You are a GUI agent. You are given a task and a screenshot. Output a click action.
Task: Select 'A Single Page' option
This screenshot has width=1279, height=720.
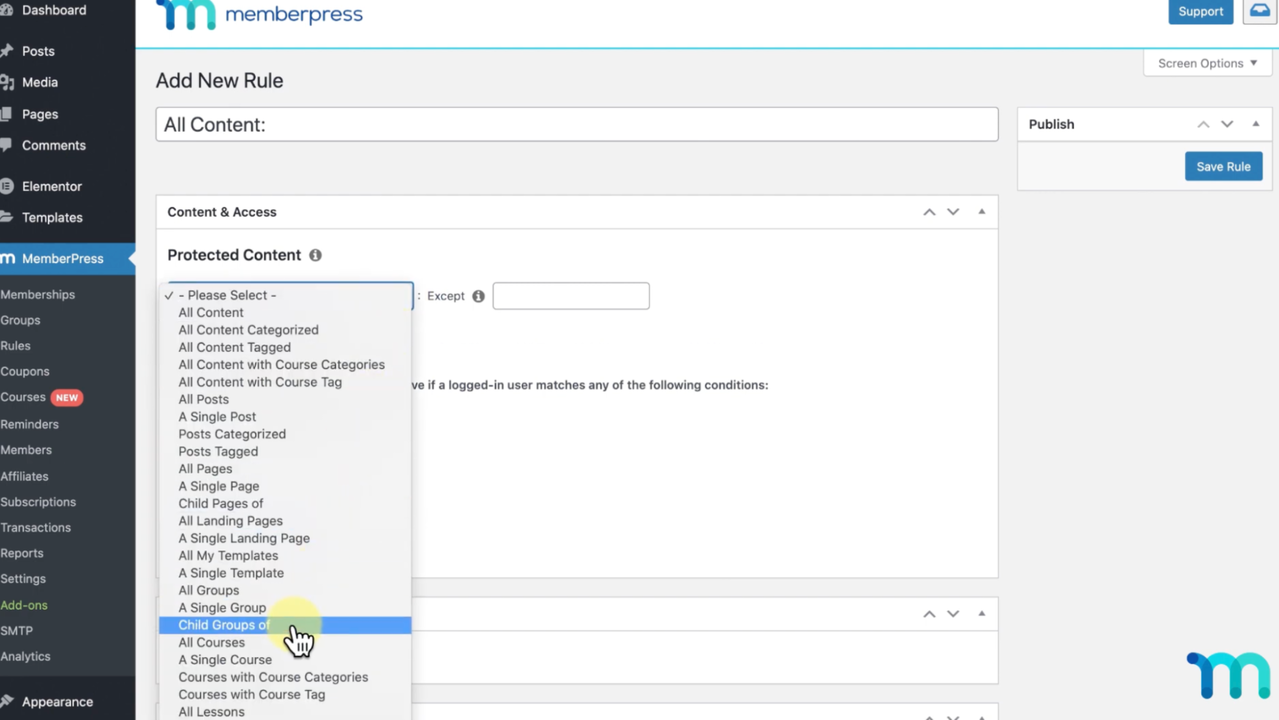[x=285, y=486]
